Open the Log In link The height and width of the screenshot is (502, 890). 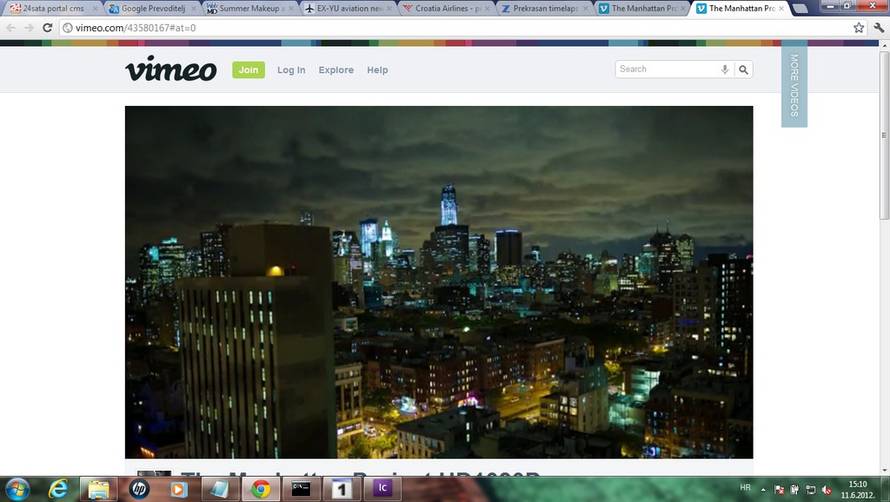291,70
